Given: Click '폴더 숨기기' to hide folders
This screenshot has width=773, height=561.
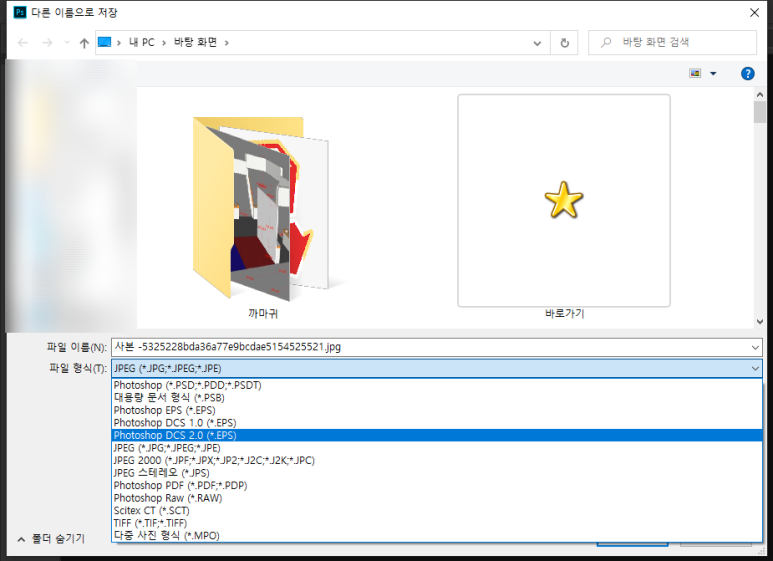Looking at the screenshot, I should pyautogui.click(x=51, y=539).
